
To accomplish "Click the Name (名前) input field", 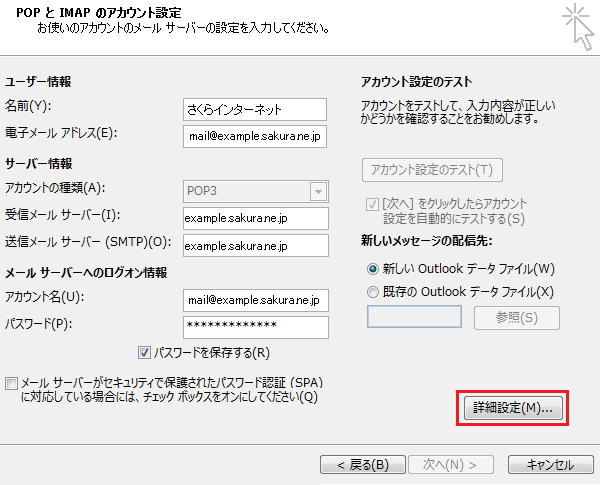I will pos(255,109).
